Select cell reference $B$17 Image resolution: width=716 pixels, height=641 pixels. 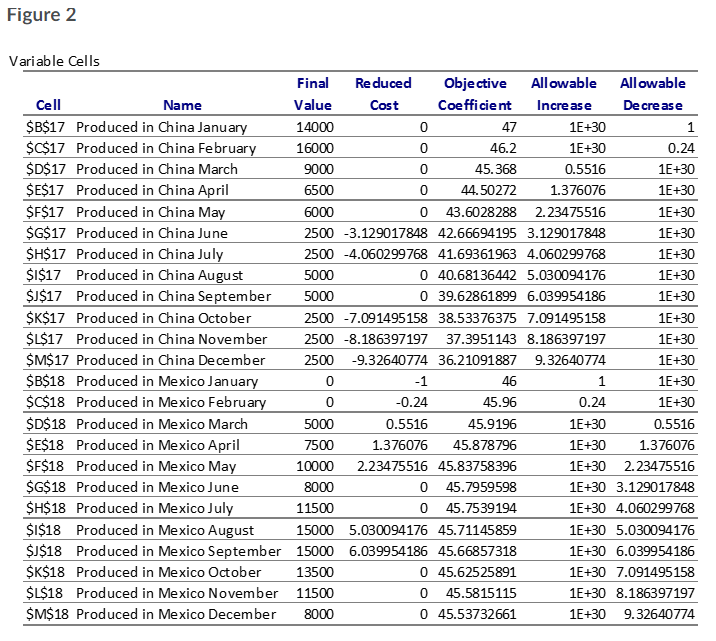coord(45,127)
